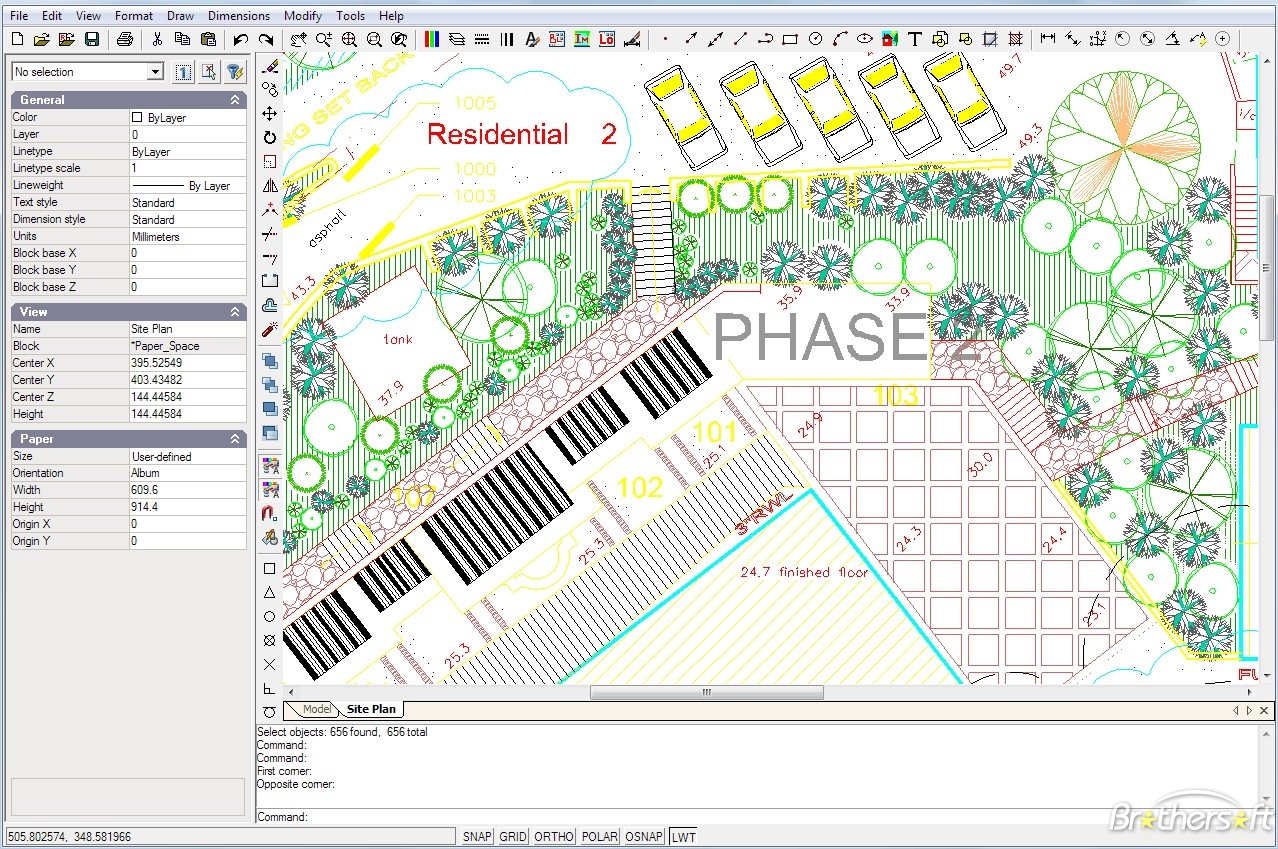Viewport: 1278px width, 849px height.
Task: Activate the Text tool
Action: (914, 38)
